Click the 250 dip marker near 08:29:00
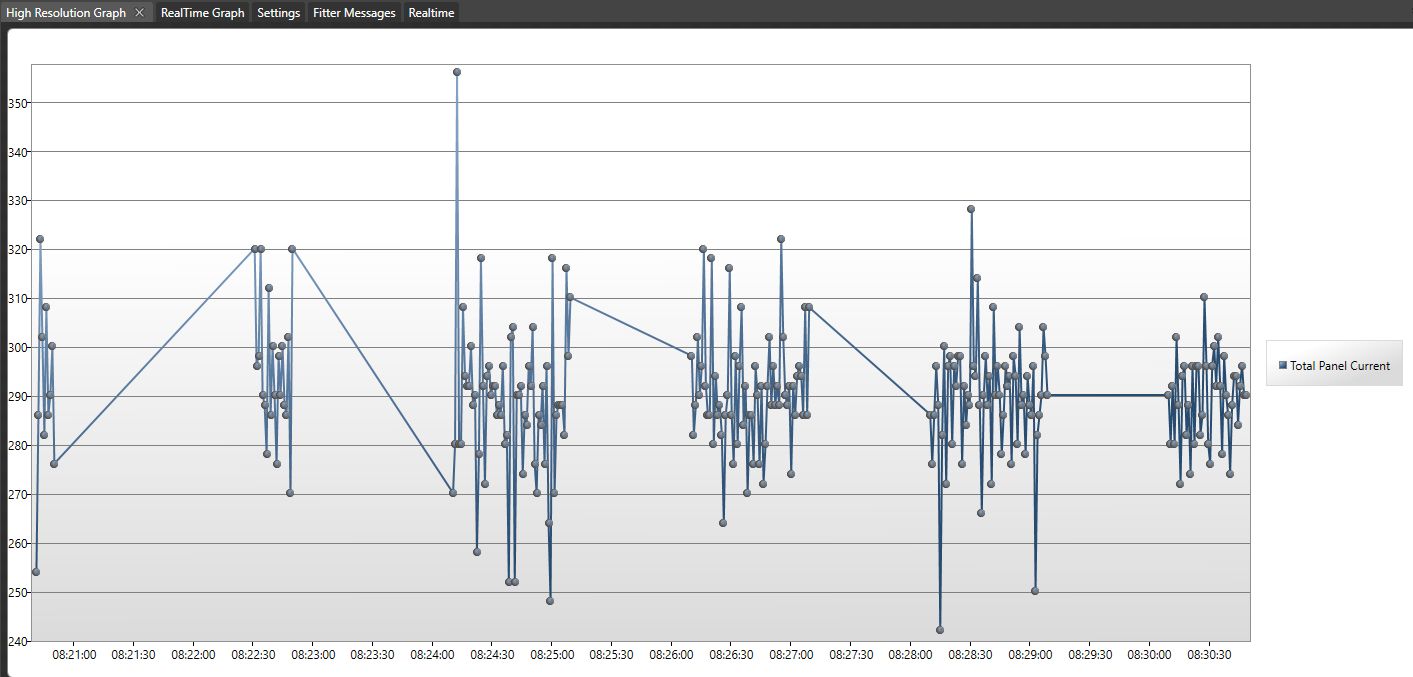The height and width of the screenshot is (677, 1413). [1035, 591]
